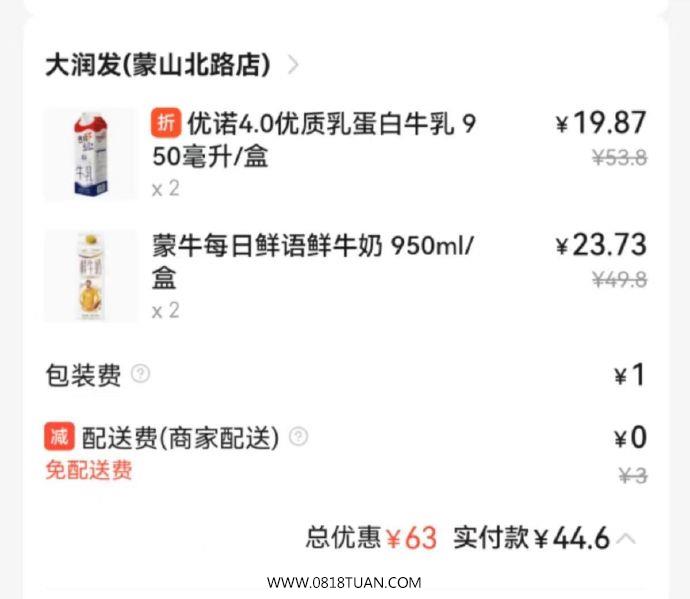Tap the chevron beside the store name

click(x=293, y=65)
